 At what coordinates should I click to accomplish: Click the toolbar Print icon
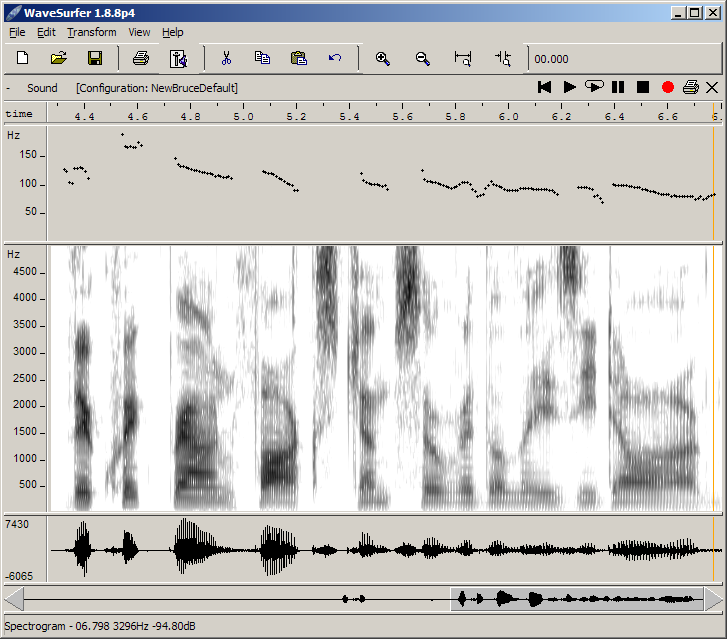click(x=141, y=58)
